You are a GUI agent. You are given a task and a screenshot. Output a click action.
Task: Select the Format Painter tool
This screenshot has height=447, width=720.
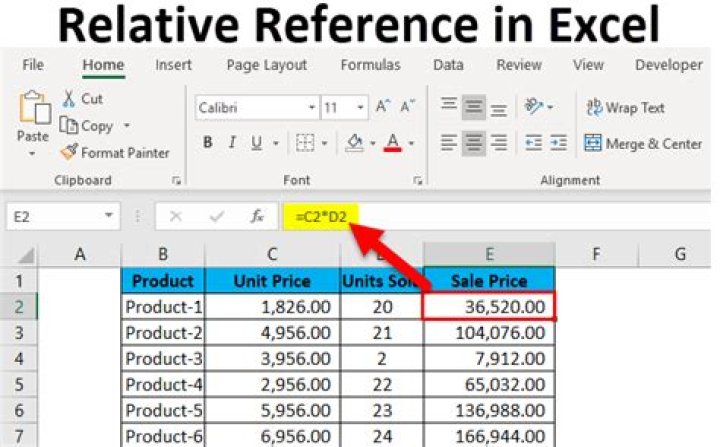coord(69,153)
